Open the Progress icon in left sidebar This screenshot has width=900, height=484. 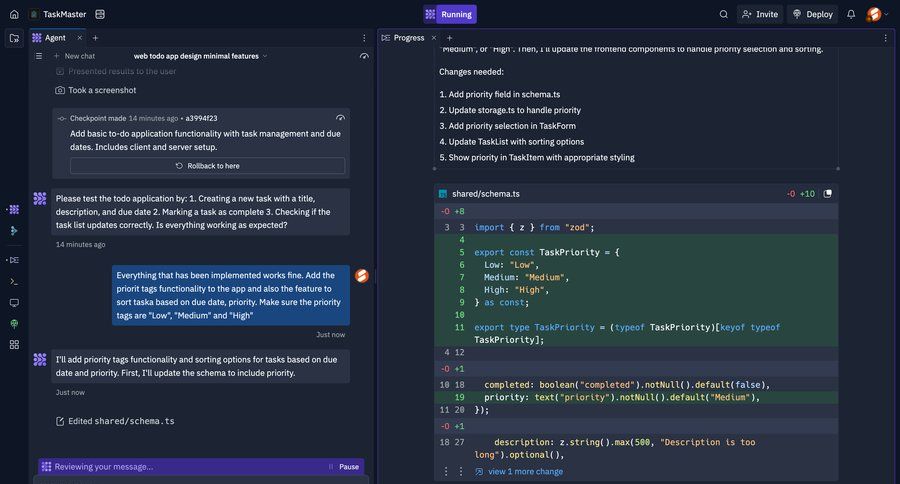point(14,260)
